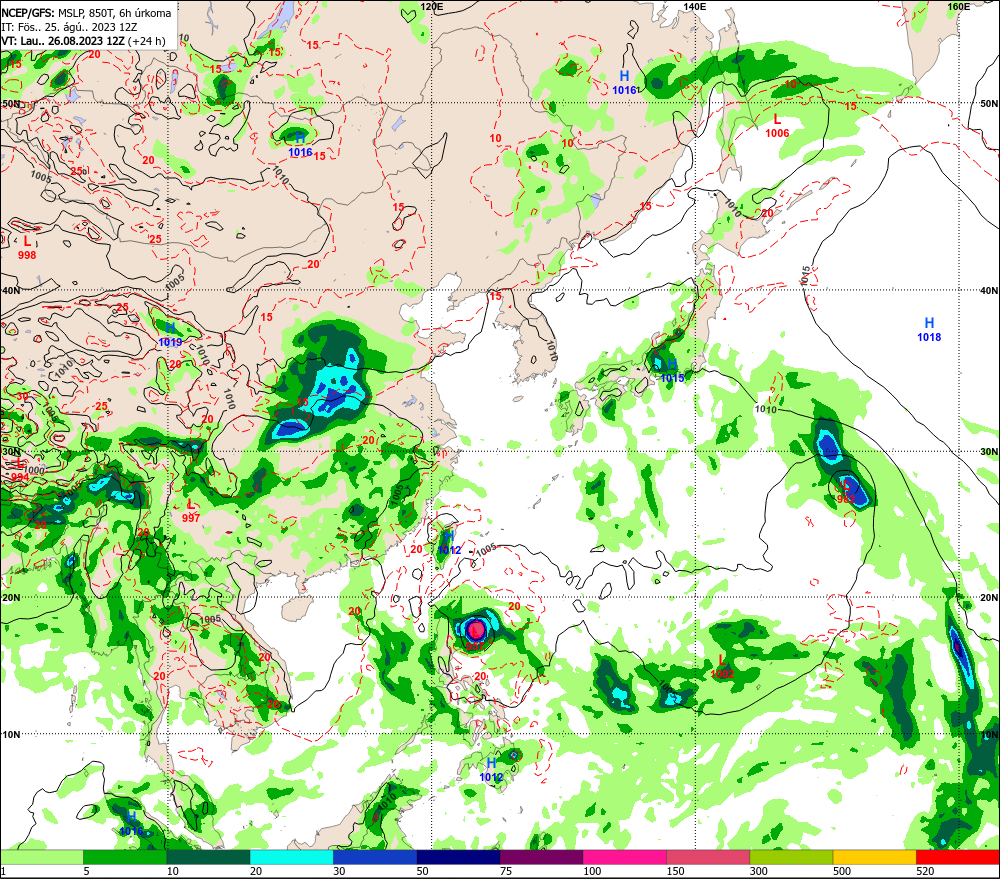
Task: Click the H 1016 label over Sumatra
Action: [x=131, y=824]
